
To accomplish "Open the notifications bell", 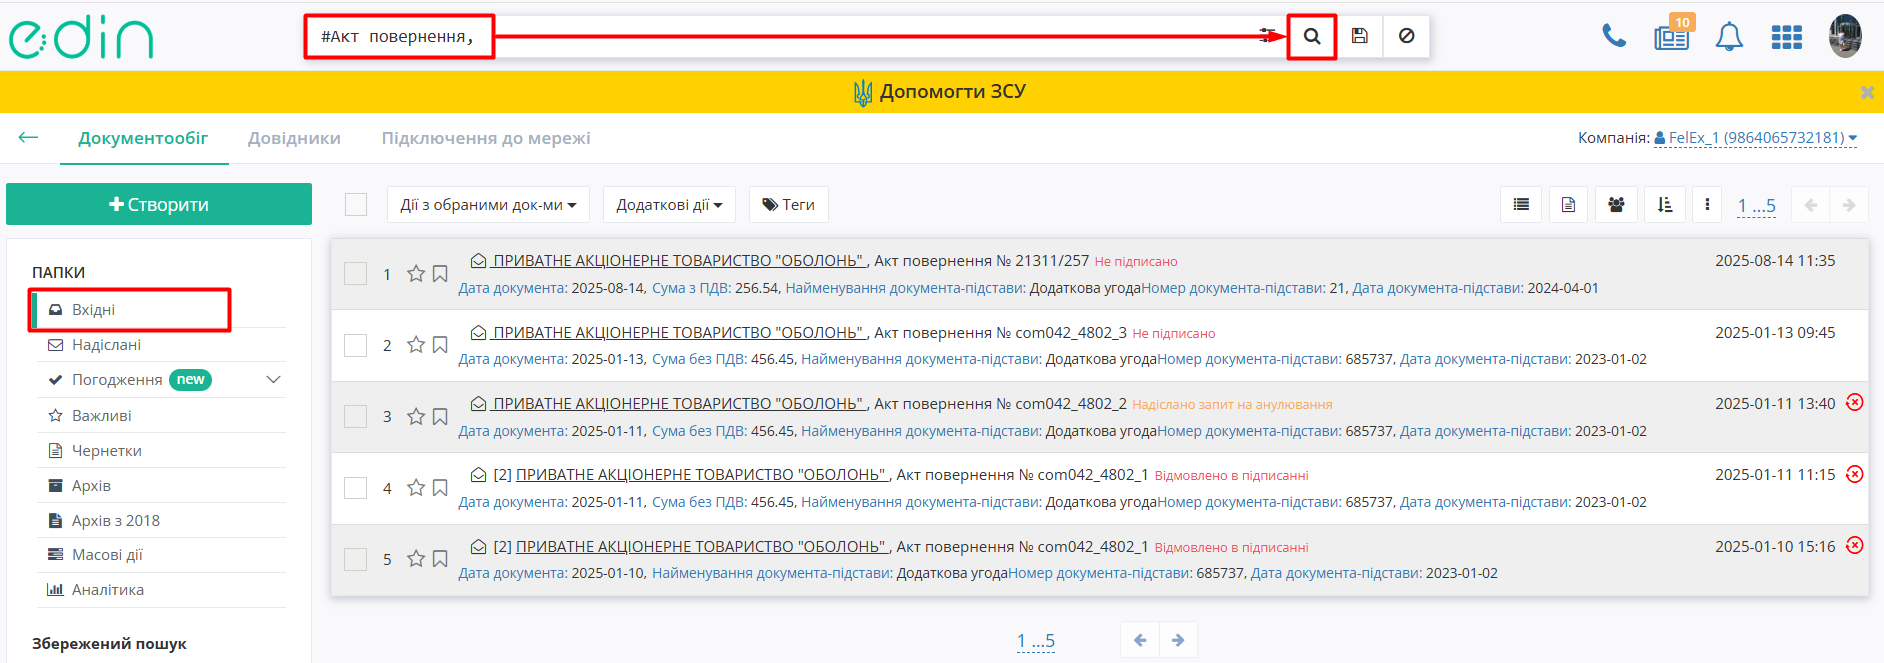I will click(1729, 37).
